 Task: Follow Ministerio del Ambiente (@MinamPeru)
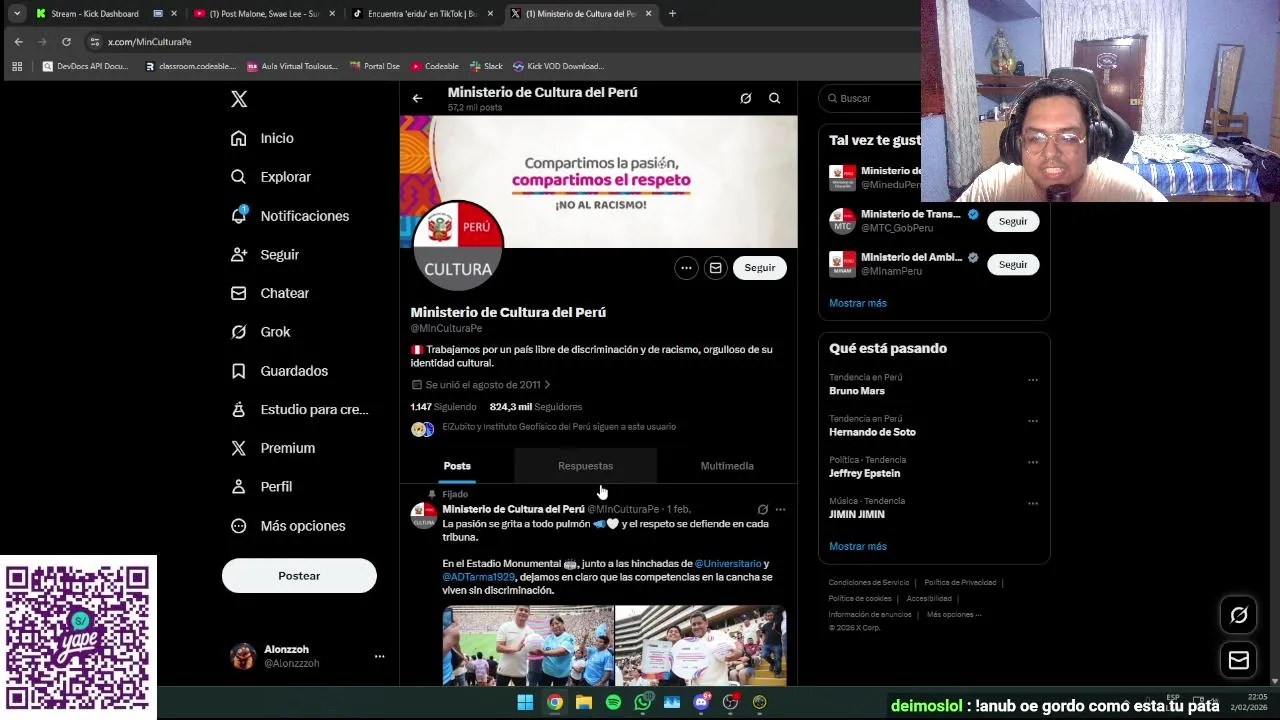point(1013,264)
